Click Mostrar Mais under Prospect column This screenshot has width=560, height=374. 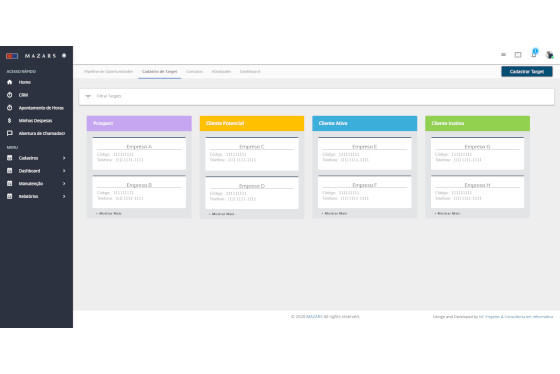[109, 213]
